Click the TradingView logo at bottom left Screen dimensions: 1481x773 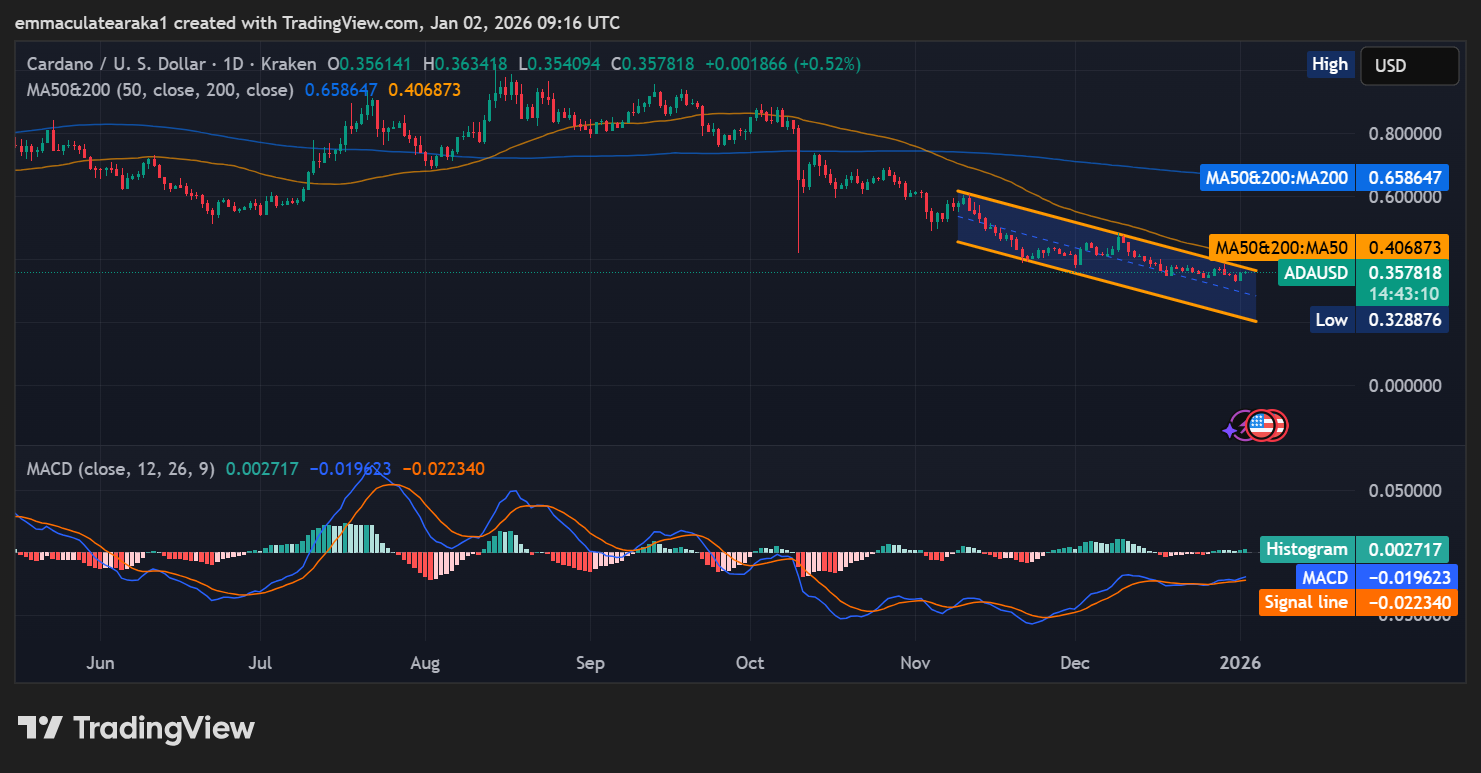(x=136, y=728)
